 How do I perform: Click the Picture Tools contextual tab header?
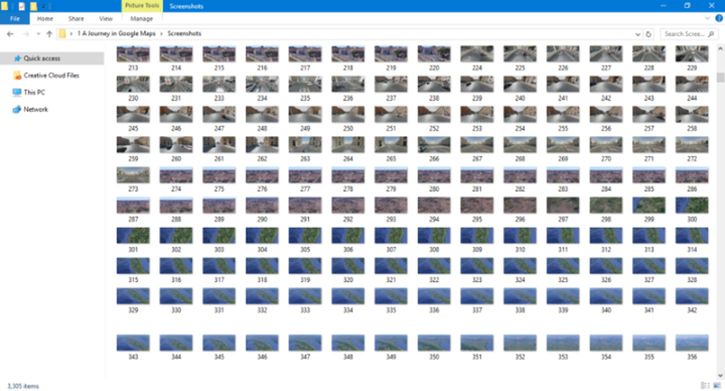pos(141,6)
